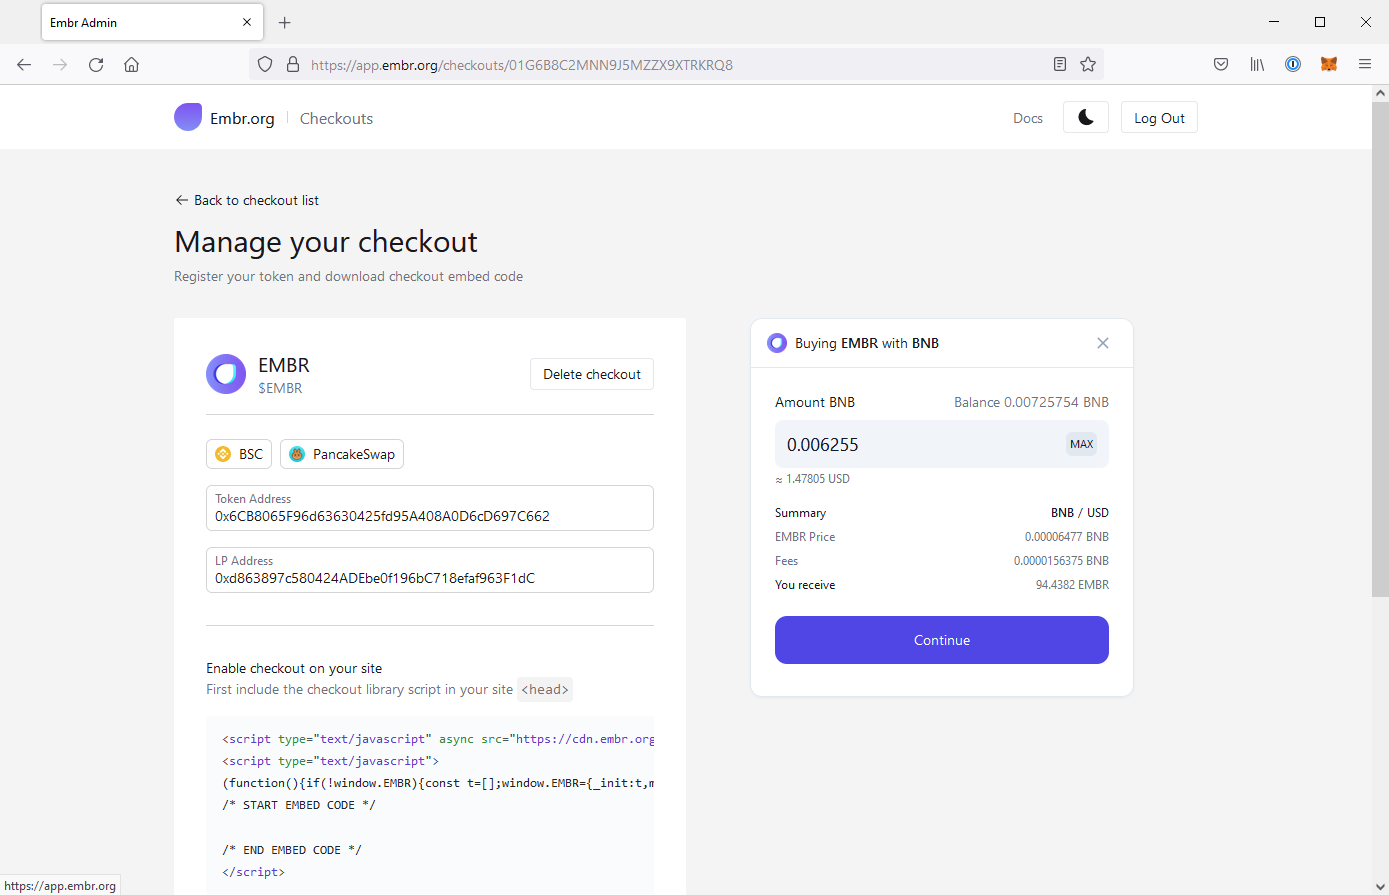
Task: Click the Amount BNB input field
Action: tap(942, 444)
